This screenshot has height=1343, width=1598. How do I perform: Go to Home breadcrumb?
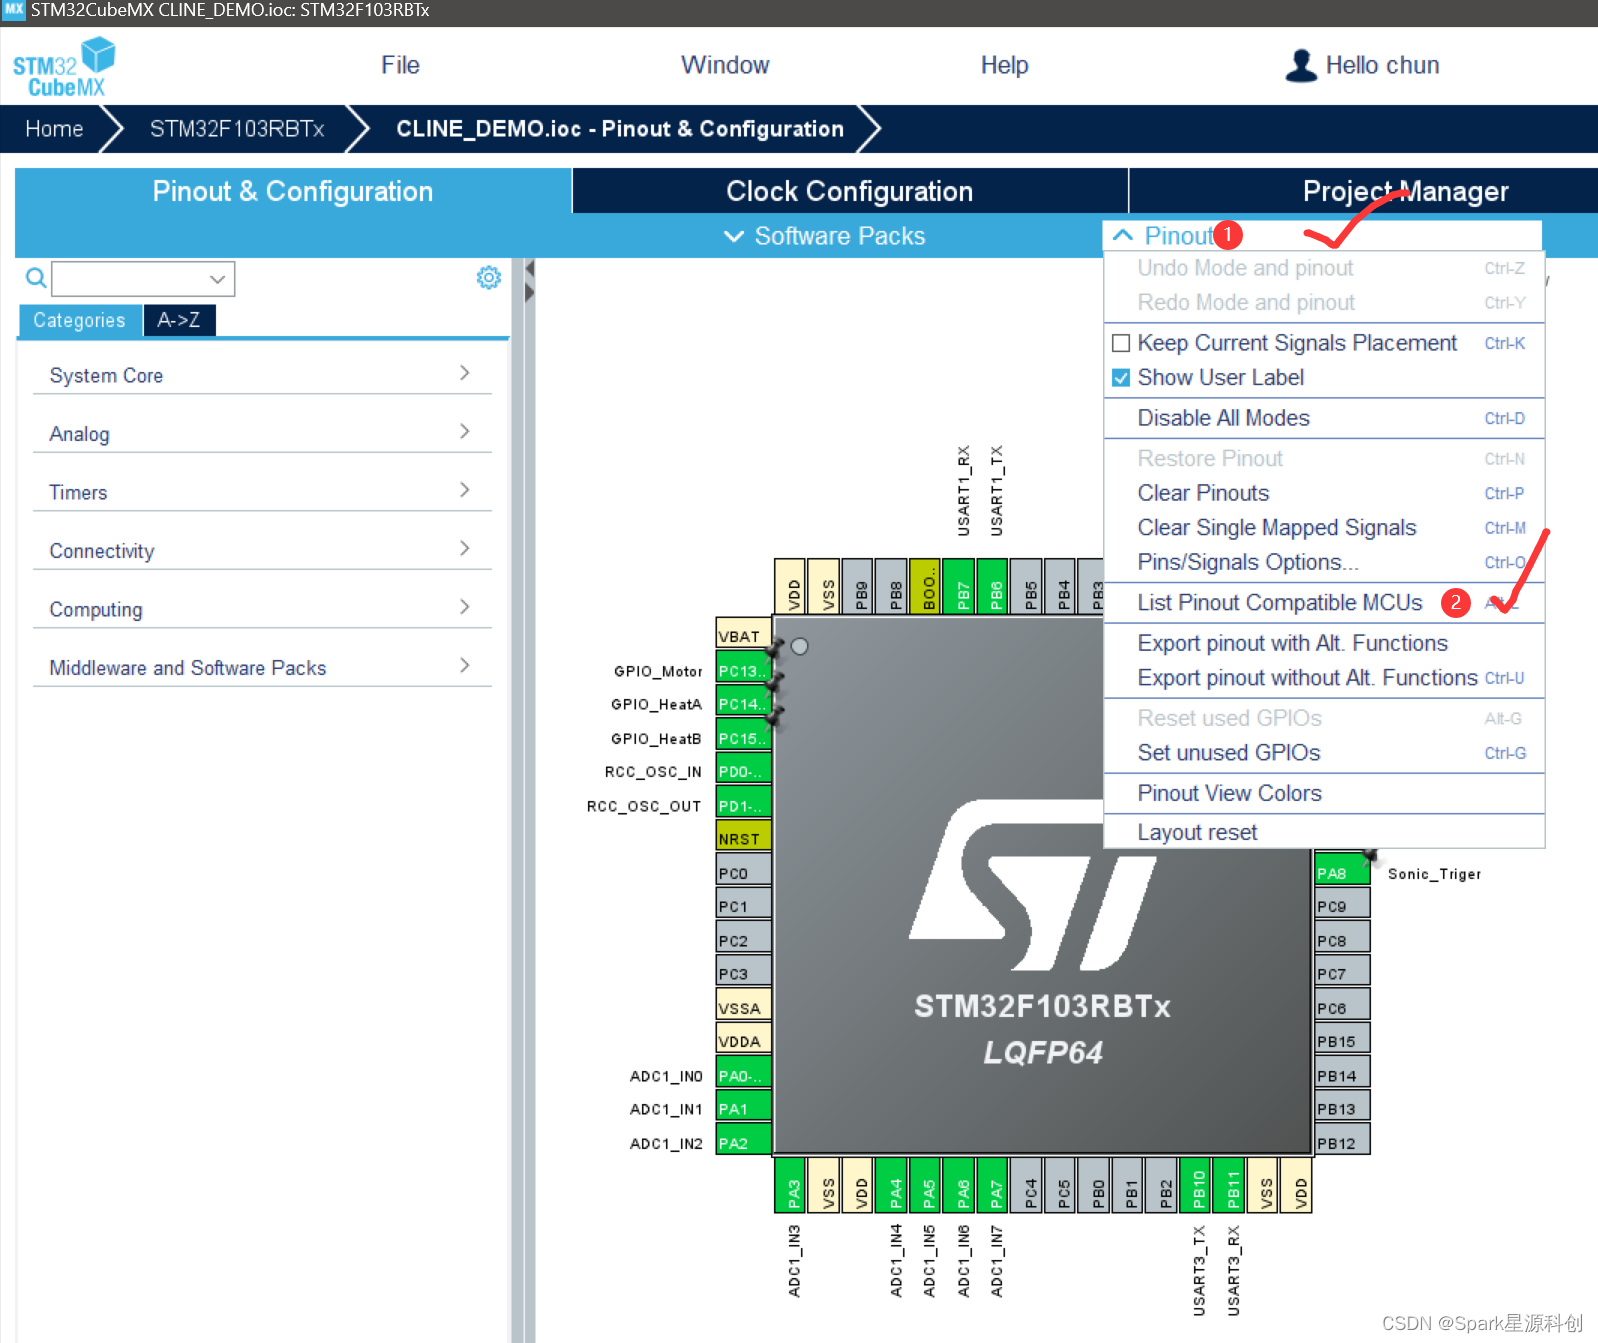[54, 129]
